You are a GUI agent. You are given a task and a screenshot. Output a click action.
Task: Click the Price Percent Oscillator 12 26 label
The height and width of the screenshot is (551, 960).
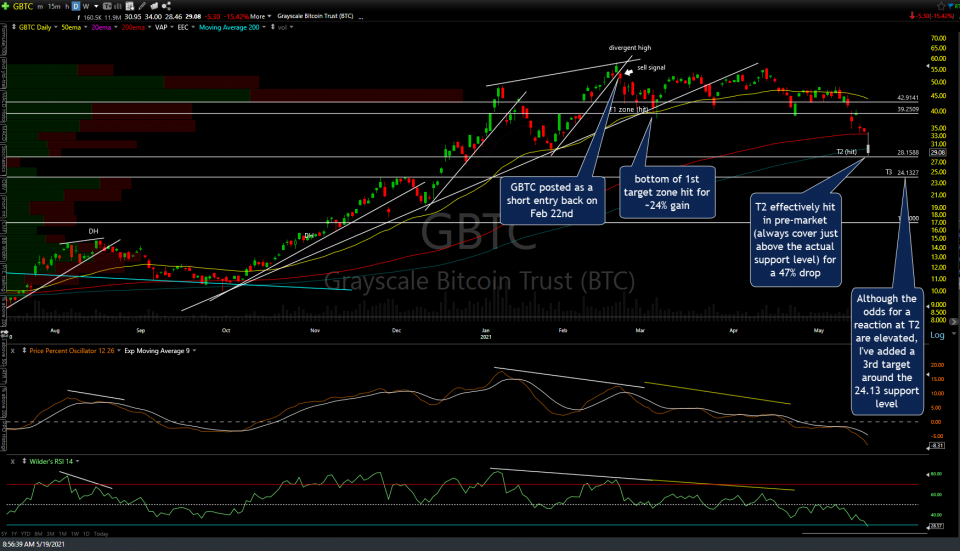72,351
